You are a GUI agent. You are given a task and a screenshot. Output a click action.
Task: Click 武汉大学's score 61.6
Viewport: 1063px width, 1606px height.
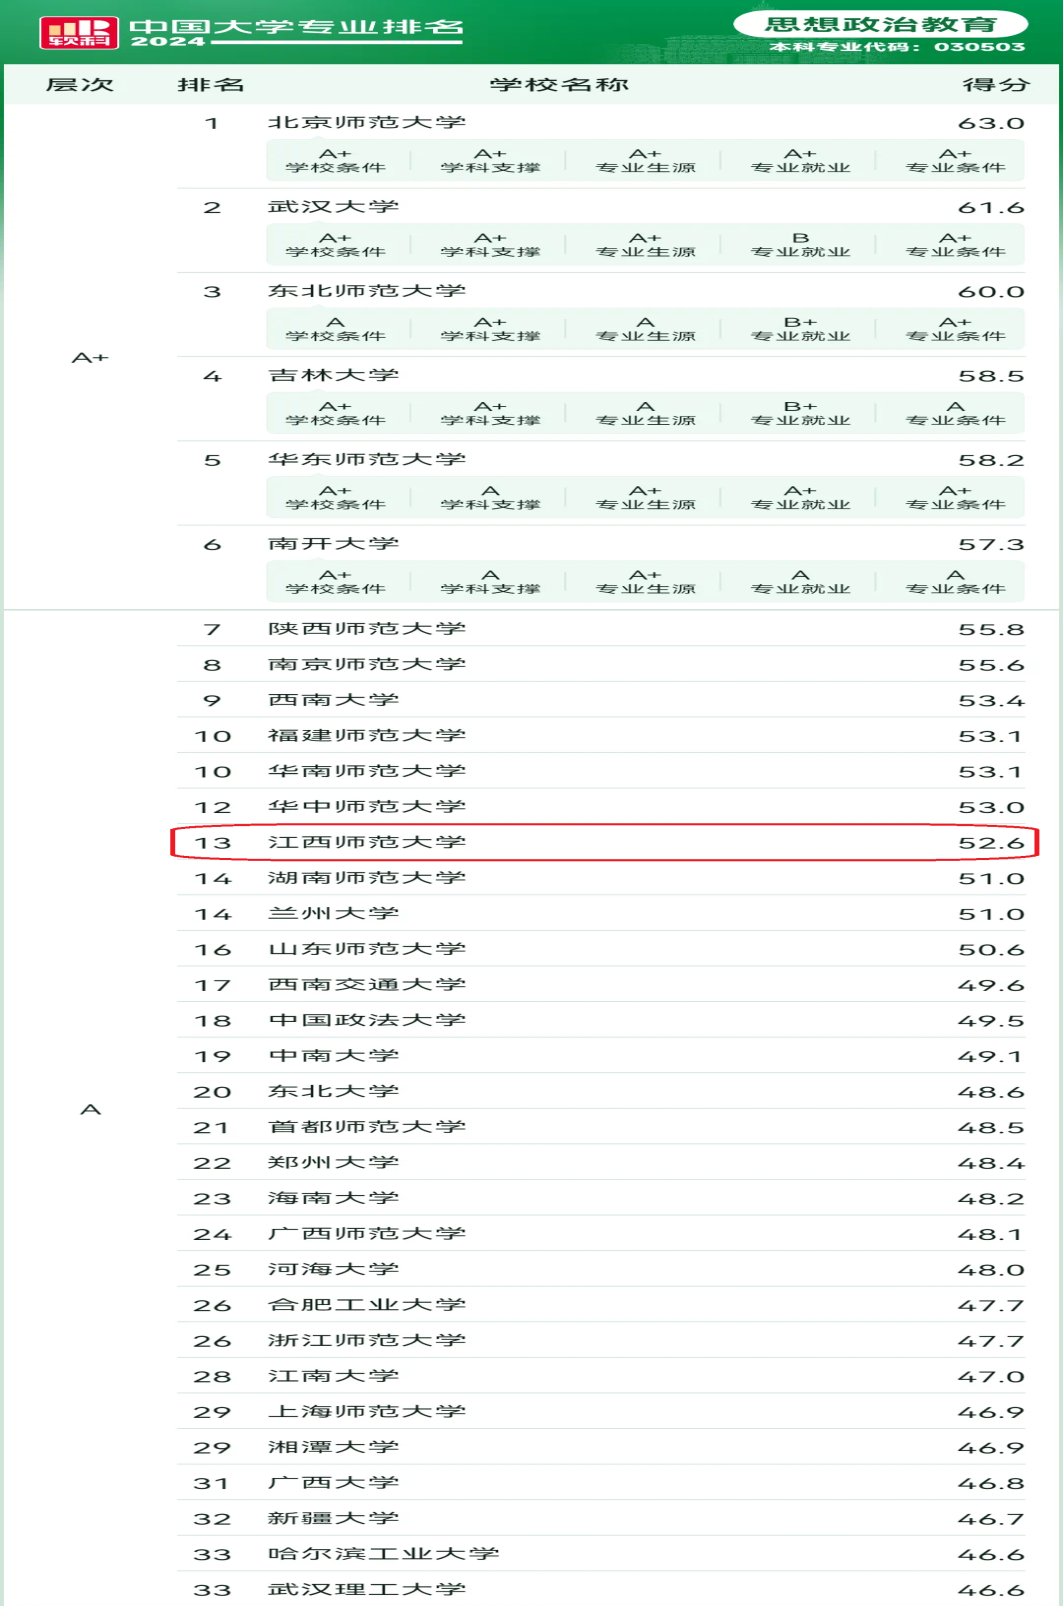point(991,207)
